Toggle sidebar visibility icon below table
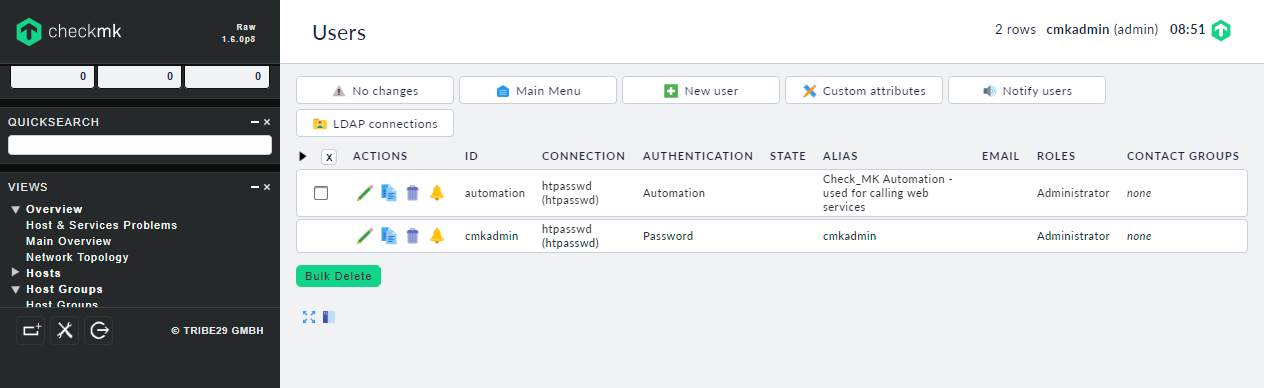1264x388 pixels. (329, 316)
